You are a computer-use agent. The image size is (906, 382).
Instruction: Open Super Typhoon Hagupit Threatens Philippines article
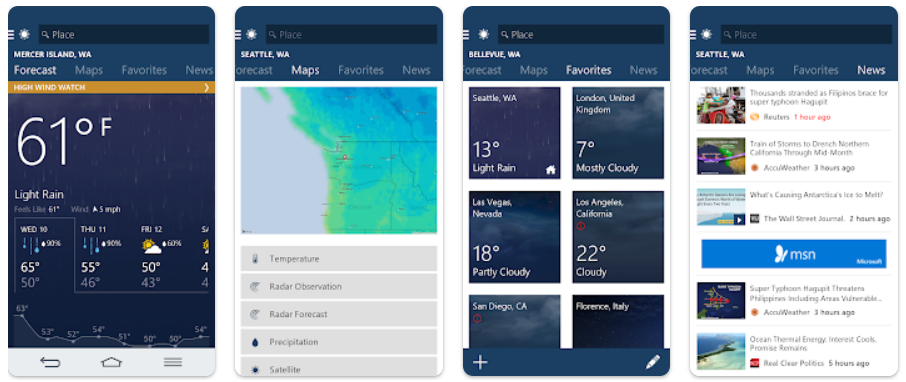pos(793,301)
